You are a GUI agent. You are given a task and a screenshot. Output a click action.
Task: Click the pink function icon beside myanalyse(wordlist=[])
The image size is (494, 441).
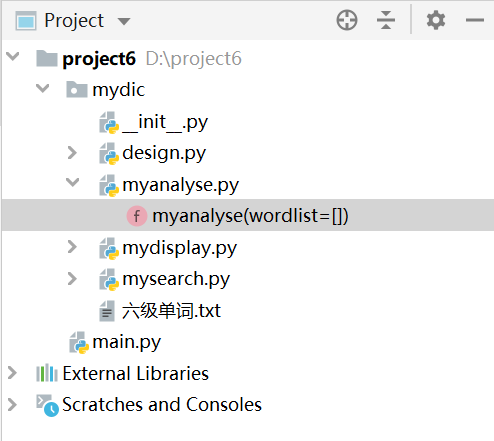click(x=137, y=216)
